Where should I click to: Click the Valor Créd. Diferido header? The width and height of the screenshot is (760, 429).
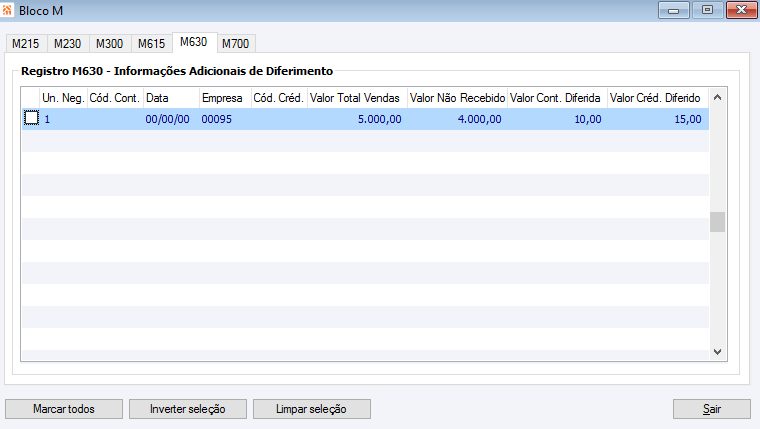point(658,98)
